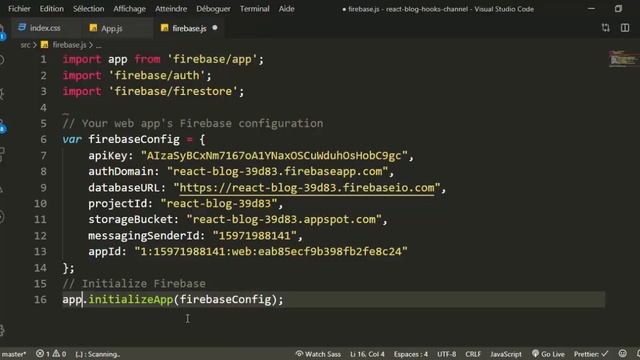Screen dimensions: 640x360
Task: Click the appId string on line 13
Action: click(x=271, y=251)
